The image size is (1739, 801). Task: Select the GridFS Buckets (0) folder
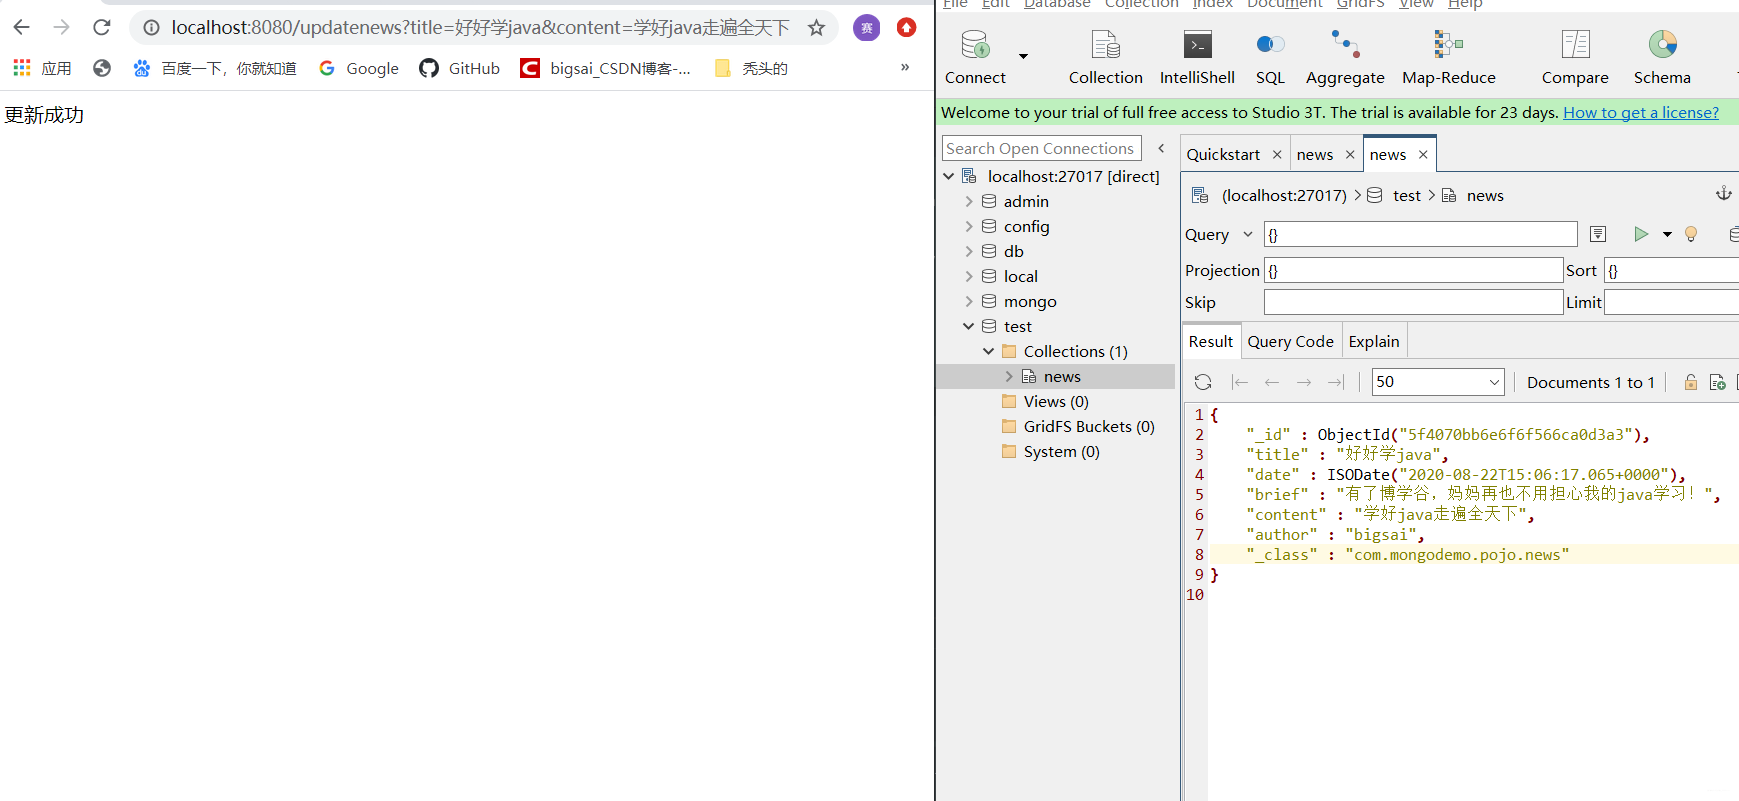pyautogui.click(x=1078, y=426)
